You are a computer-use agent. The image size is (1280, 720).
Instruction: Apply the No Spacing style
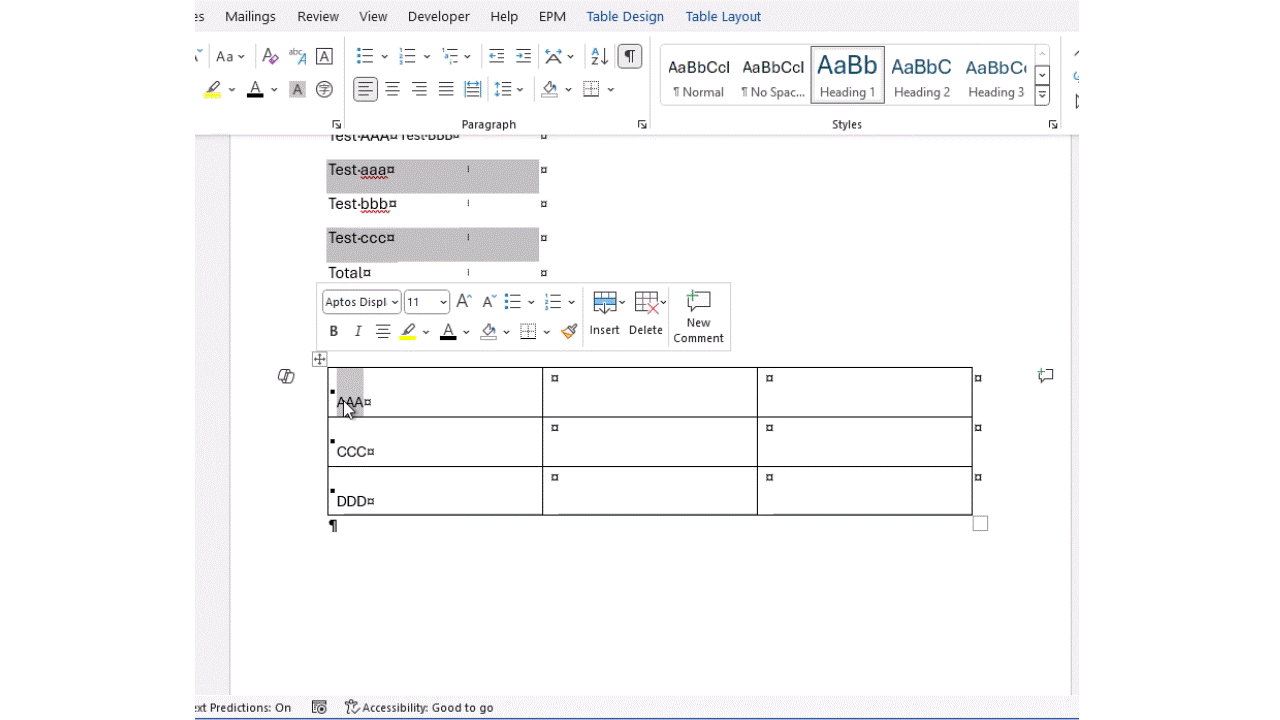coord(773,75)
